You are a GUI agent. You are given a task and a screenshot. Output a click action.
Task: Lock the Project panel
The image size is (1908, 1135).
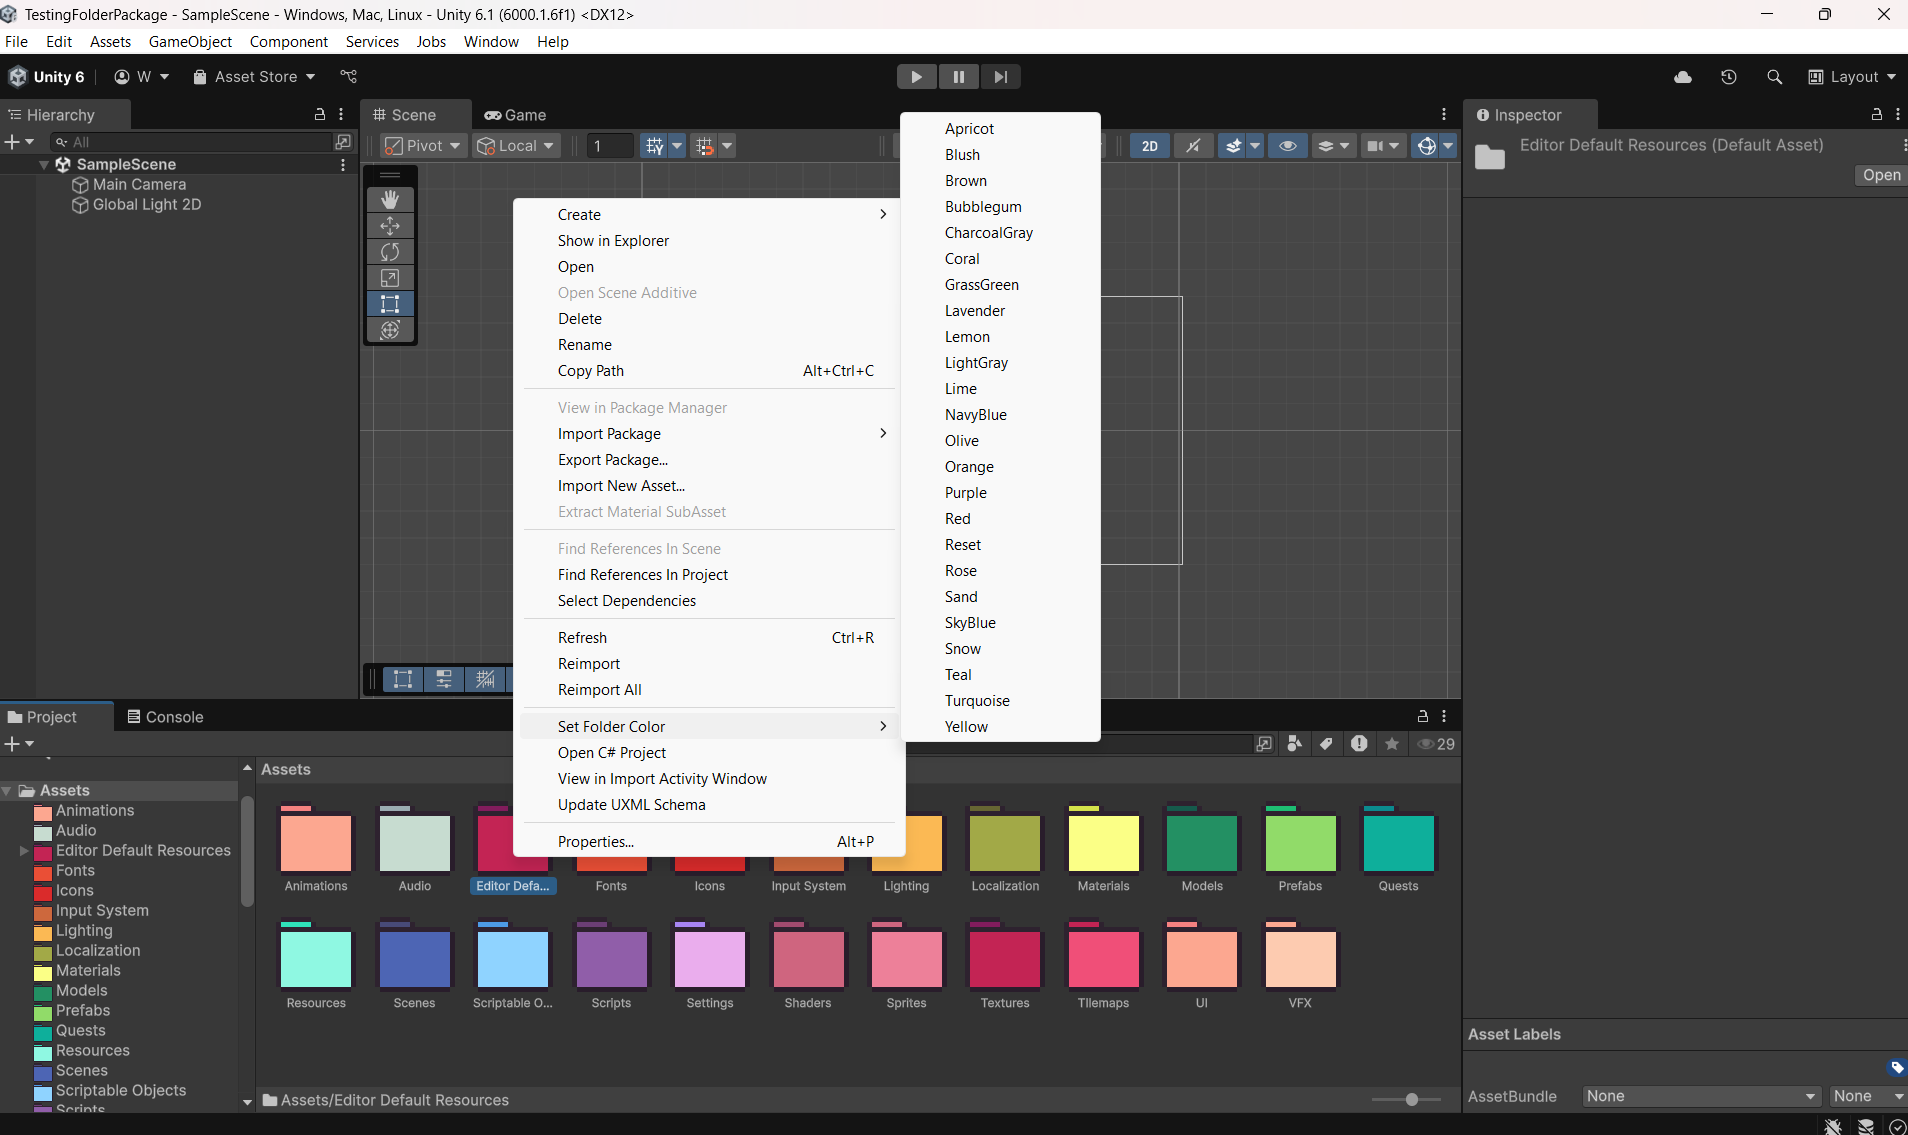(1423, 717)
